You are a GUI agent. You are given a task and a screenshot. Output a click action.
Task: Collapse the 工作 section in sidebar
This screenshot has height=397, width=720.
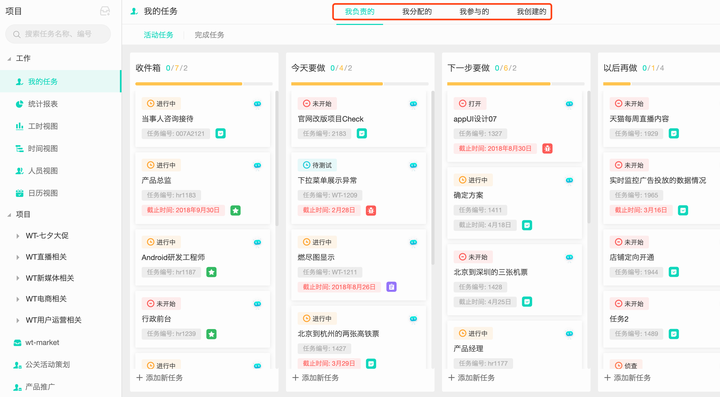pyautogui.click(x=9, y=59)
